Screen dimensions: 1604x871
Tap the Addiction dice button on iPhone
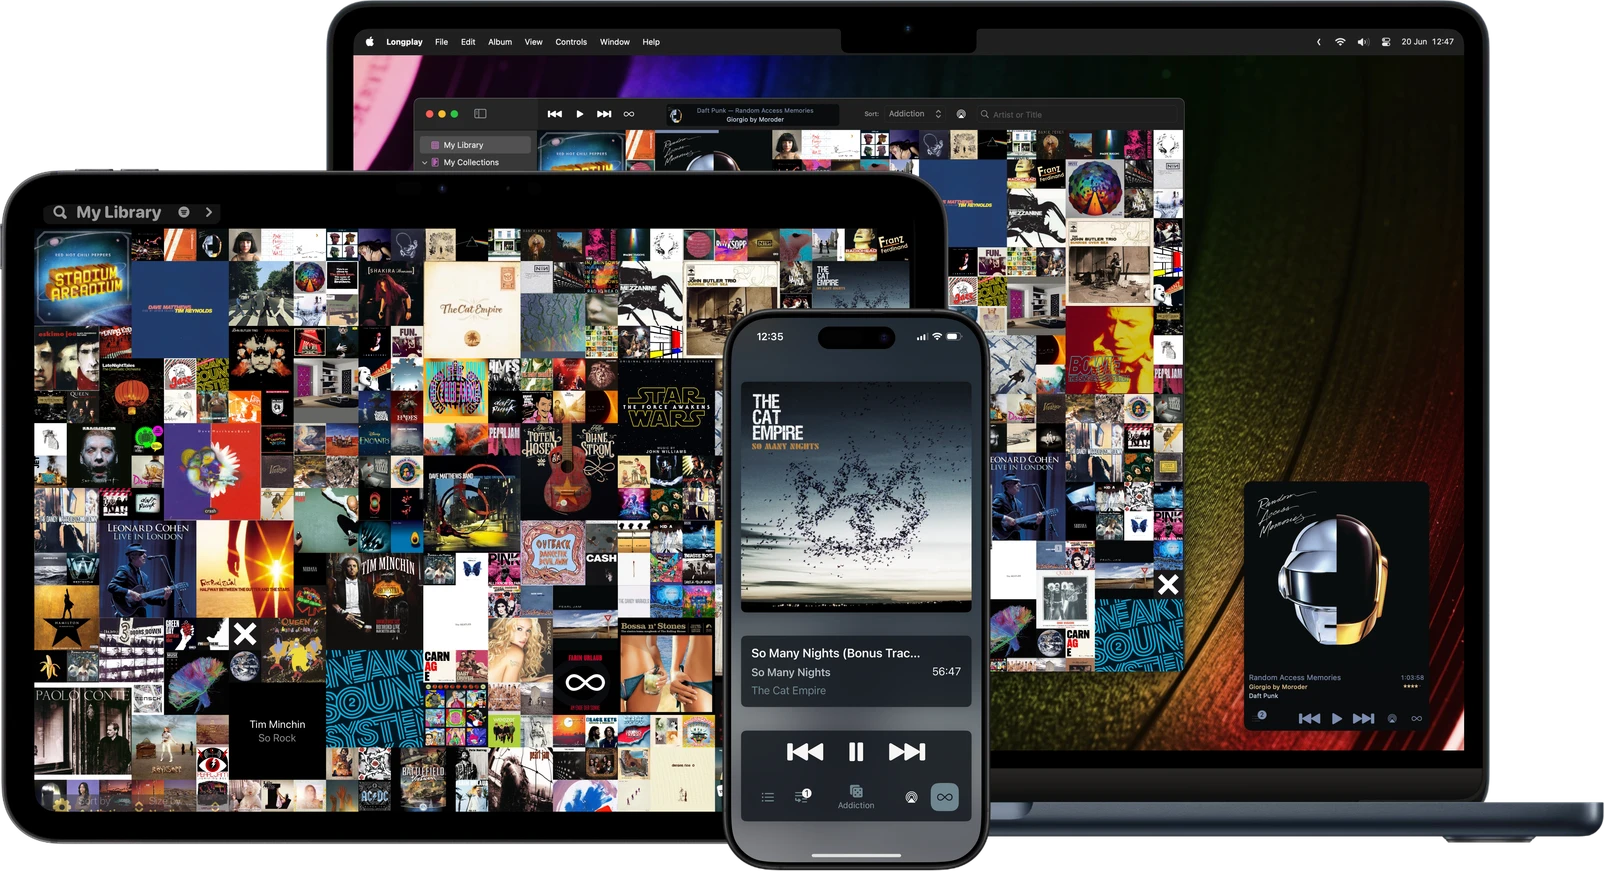pyautogui.click(x=856, y=797)
